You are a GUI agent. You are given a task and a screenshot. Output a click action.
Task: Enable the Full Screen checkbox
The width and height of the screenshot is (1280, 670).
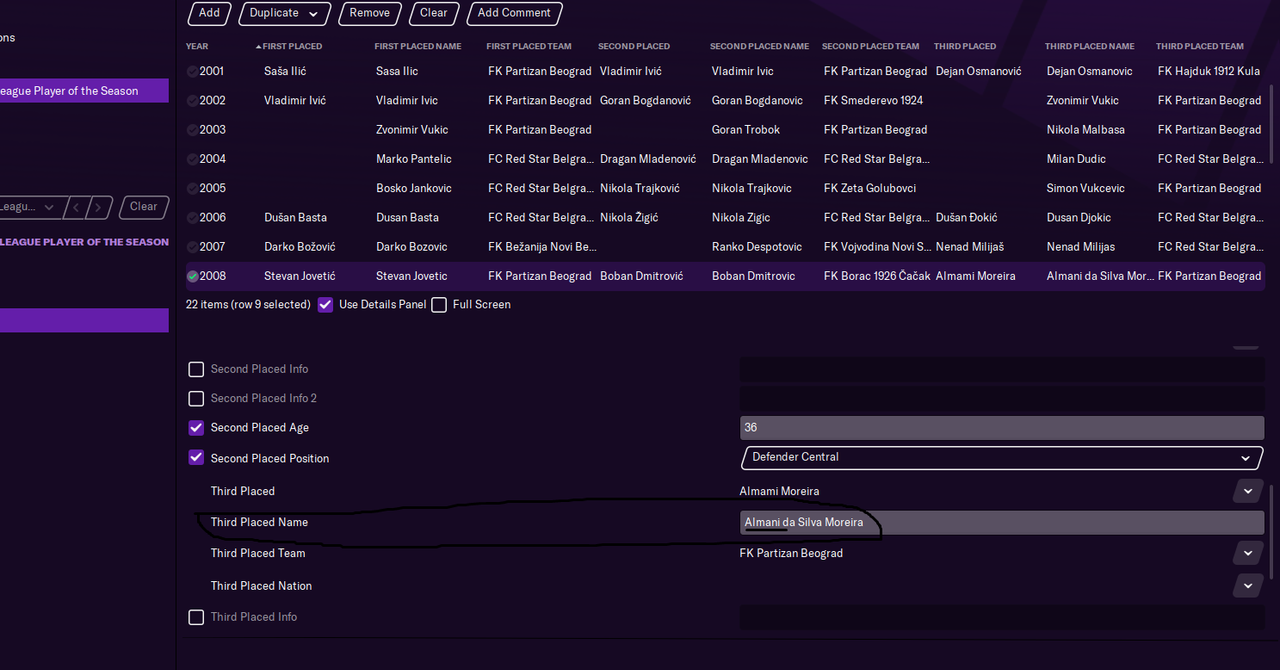[439, 305]
